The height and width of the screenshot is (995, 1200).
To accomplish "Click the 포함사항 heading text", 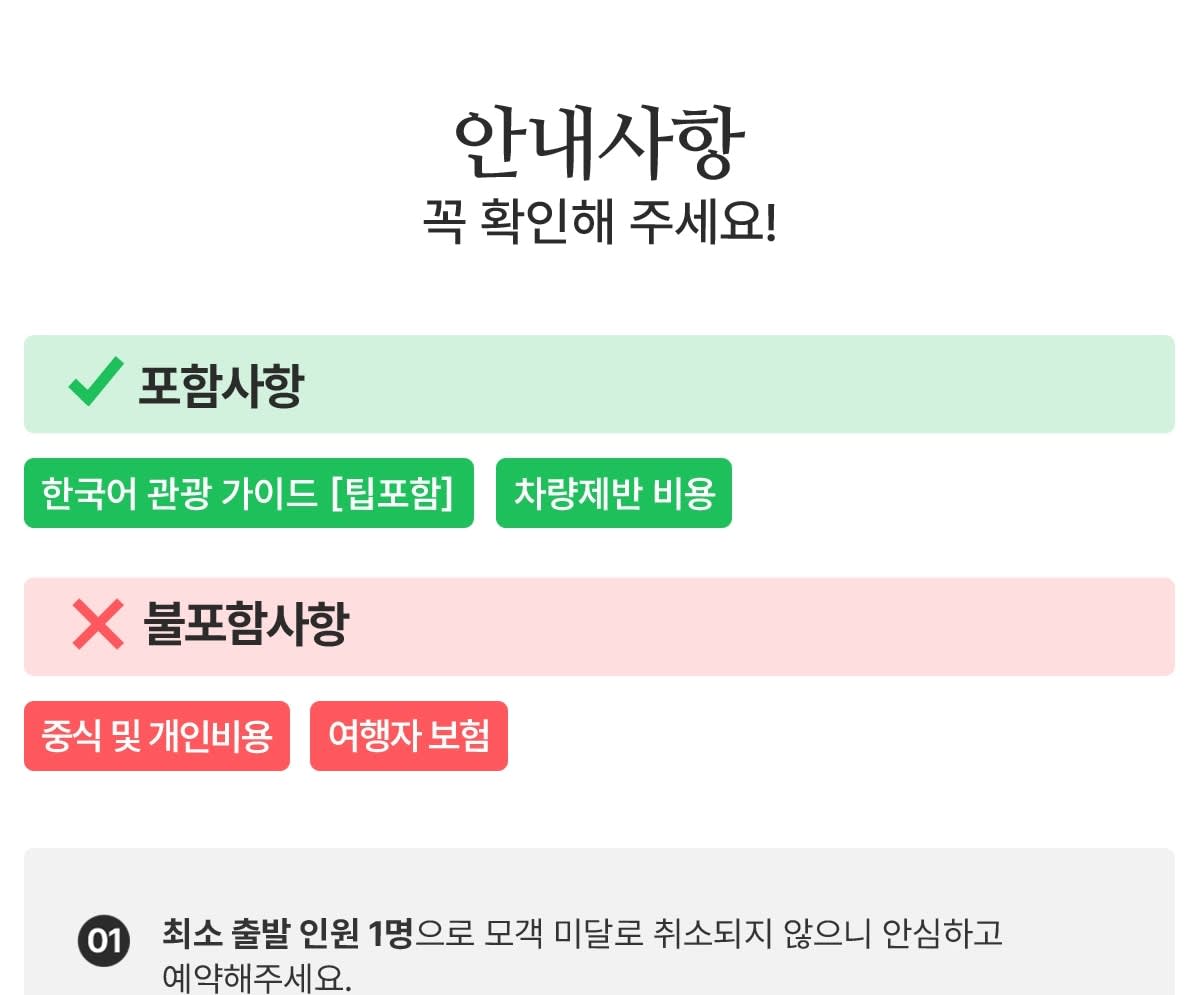I will click(220, 386).
